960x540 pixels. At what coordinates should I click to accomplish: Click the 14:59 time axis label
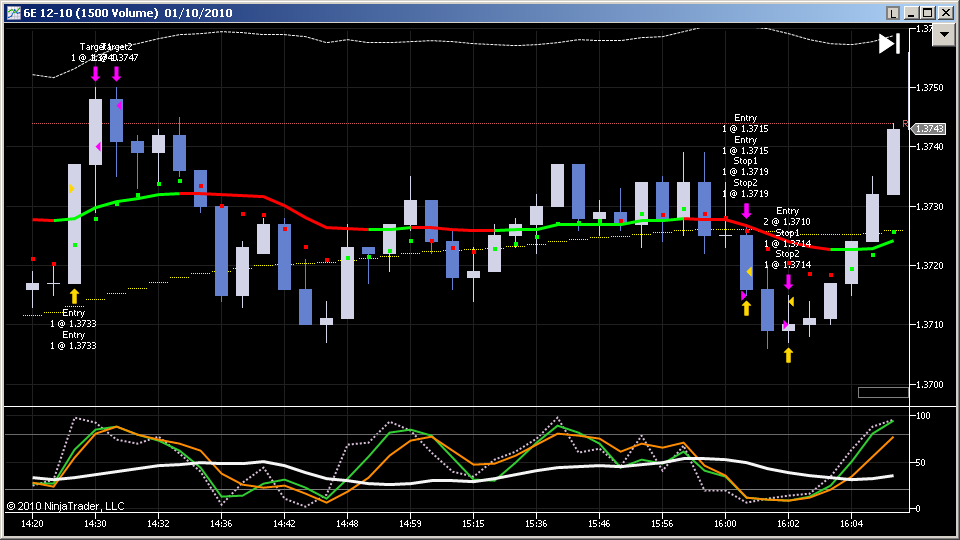point(410,523)
